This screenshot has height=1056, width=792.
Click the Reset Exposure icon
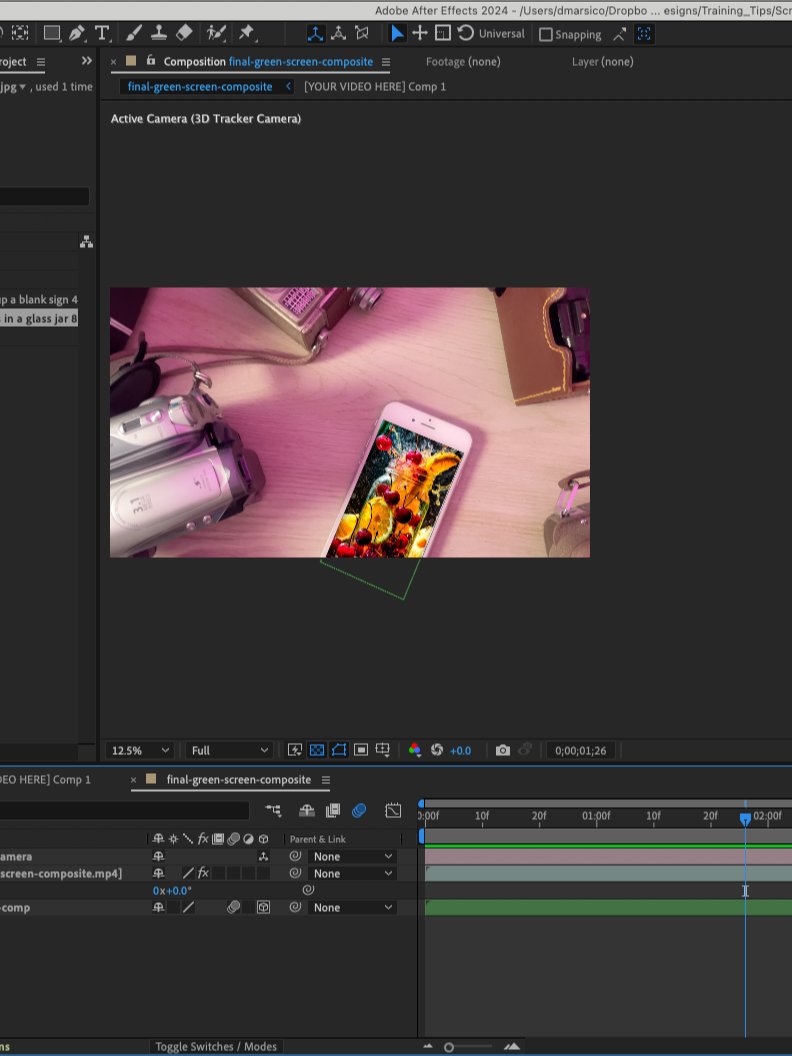(436, 750)
